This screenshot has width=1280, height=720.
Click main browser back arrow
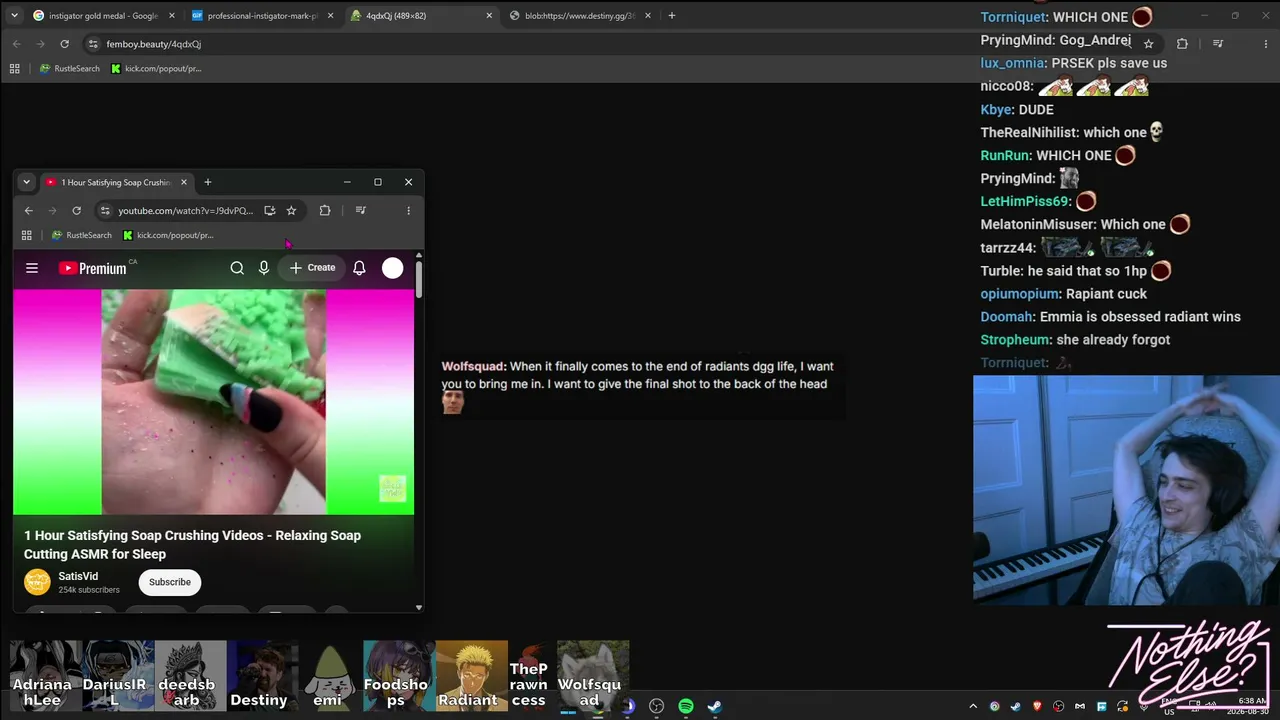point(16,44)
